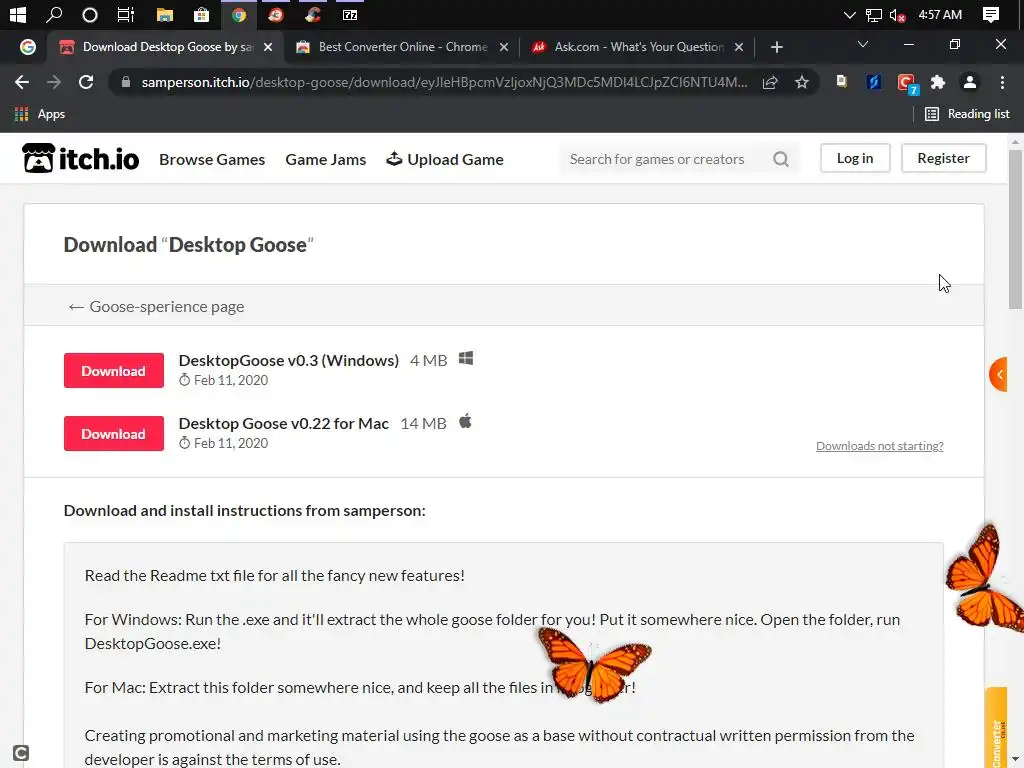Share this page icon in address bar

click(770, 82)
